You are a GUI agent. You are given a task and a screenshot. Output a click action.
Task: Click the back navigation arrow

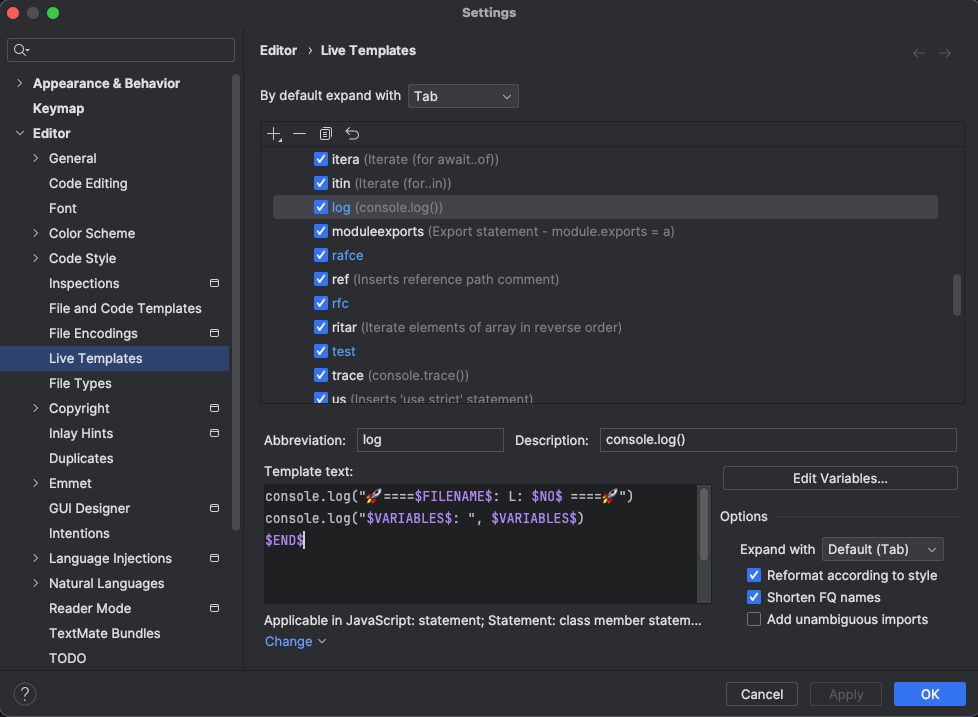click(x=919, y=53)
